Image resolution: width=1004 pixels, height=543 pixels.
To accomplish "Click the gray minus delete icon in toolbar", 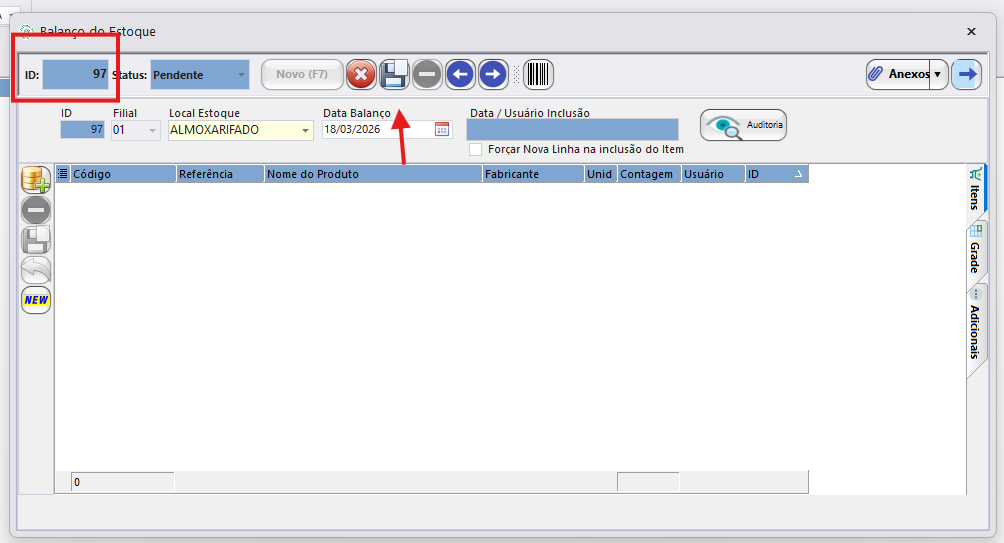I will point(427,75).
